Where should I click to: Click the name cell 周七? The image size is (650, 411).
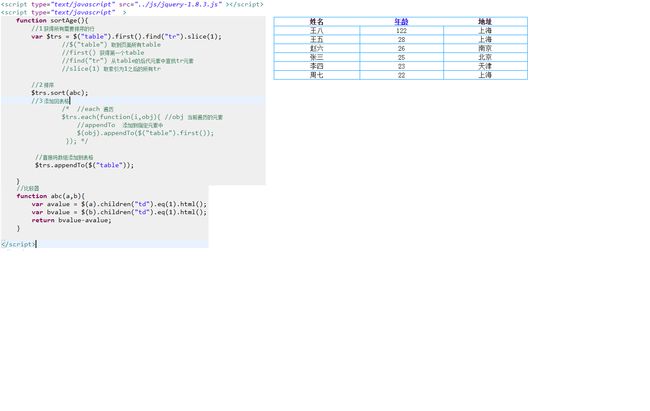[x=317, y=75]
